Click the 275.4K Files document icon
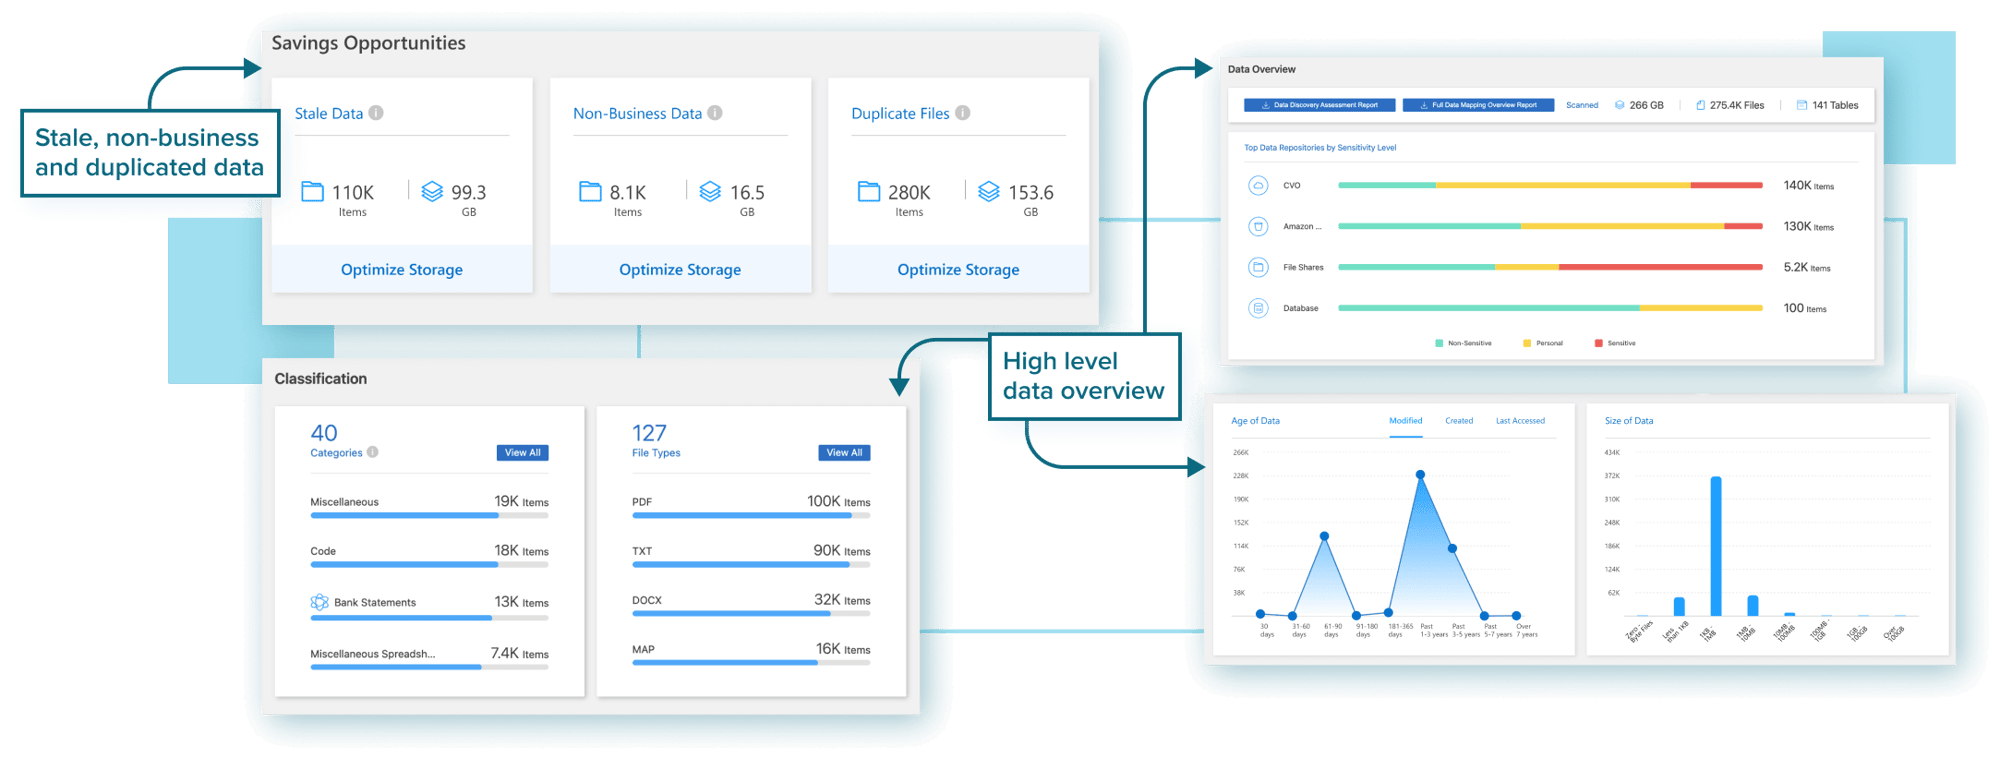Image resolution: width=2000 pixels, height=758 pixels. (1701, 105)
